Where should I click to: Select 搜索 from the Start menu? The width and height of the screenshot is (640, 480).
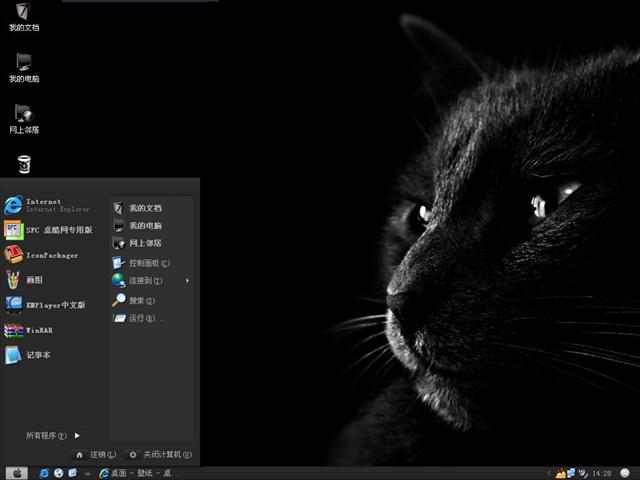click(140, 300)
